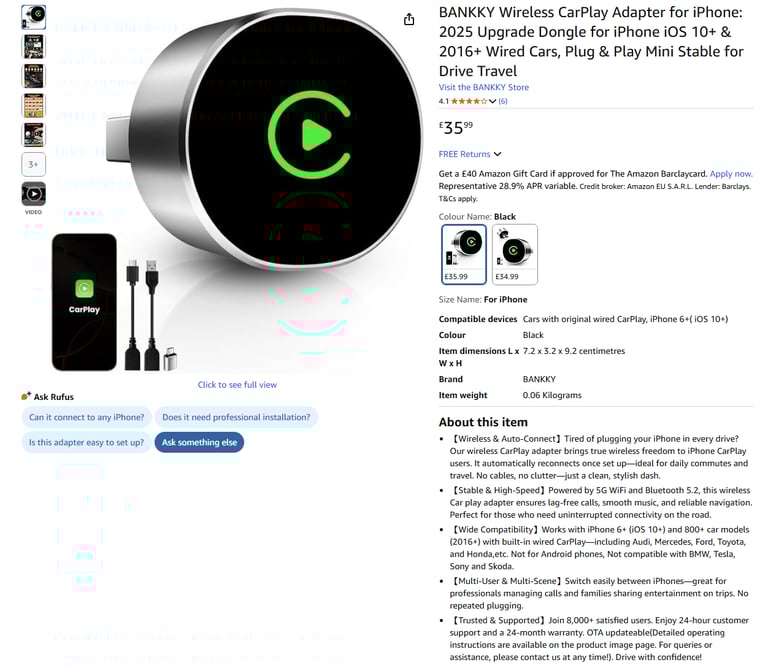Select 'Is this adapter easy to set up?'
This screenshot has height=668, width=768.
[86, 442]
